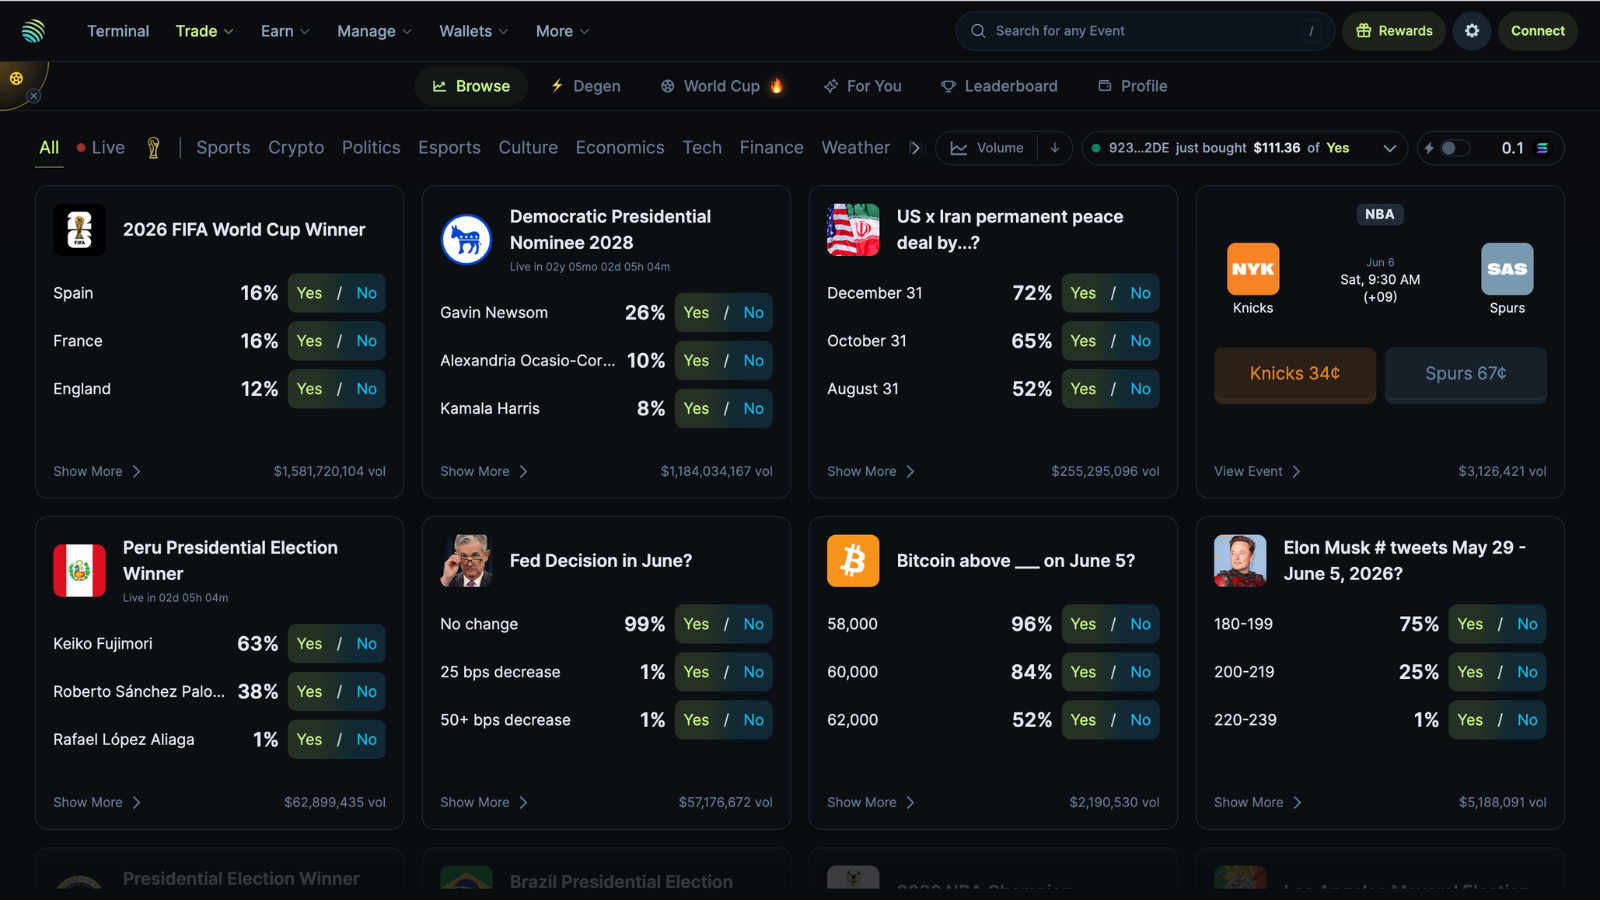Open the Rewards button
This screenshot has width=1600, height=900.
(x=1394, y=31)
